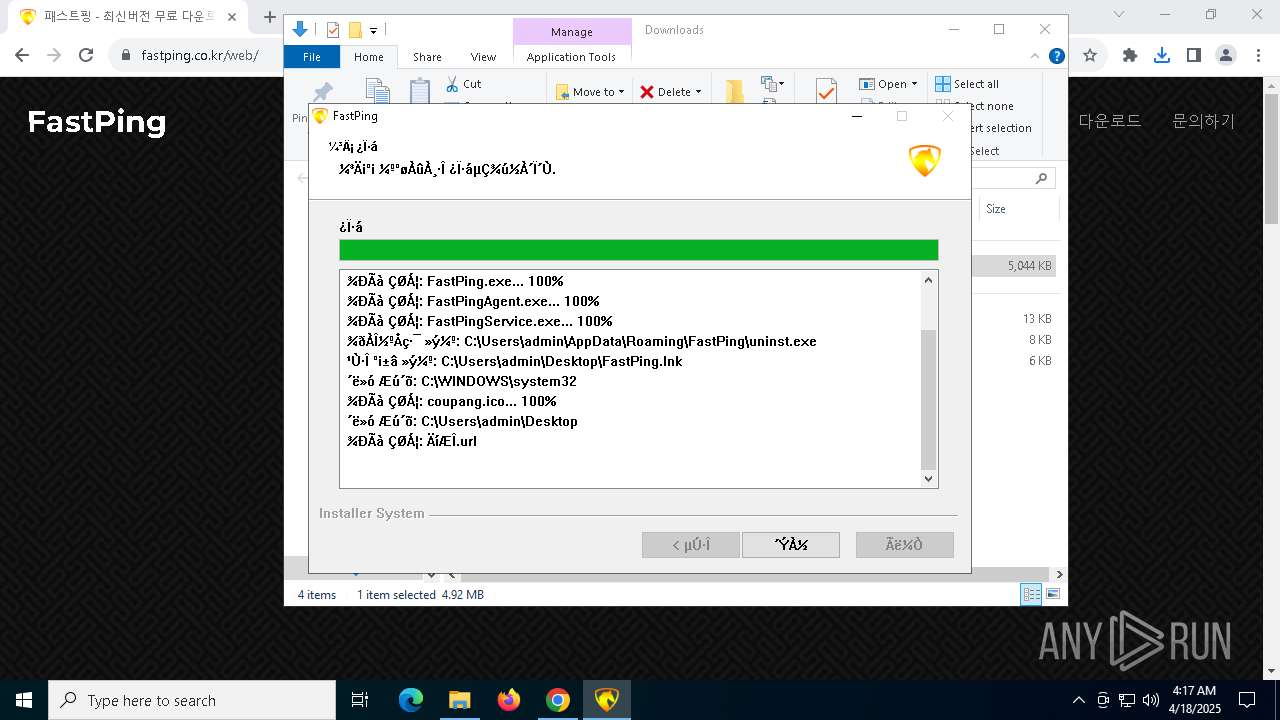This screenshot has width=1280, height=720.
Task: Sort by the Size column header
Action: 1017,209
